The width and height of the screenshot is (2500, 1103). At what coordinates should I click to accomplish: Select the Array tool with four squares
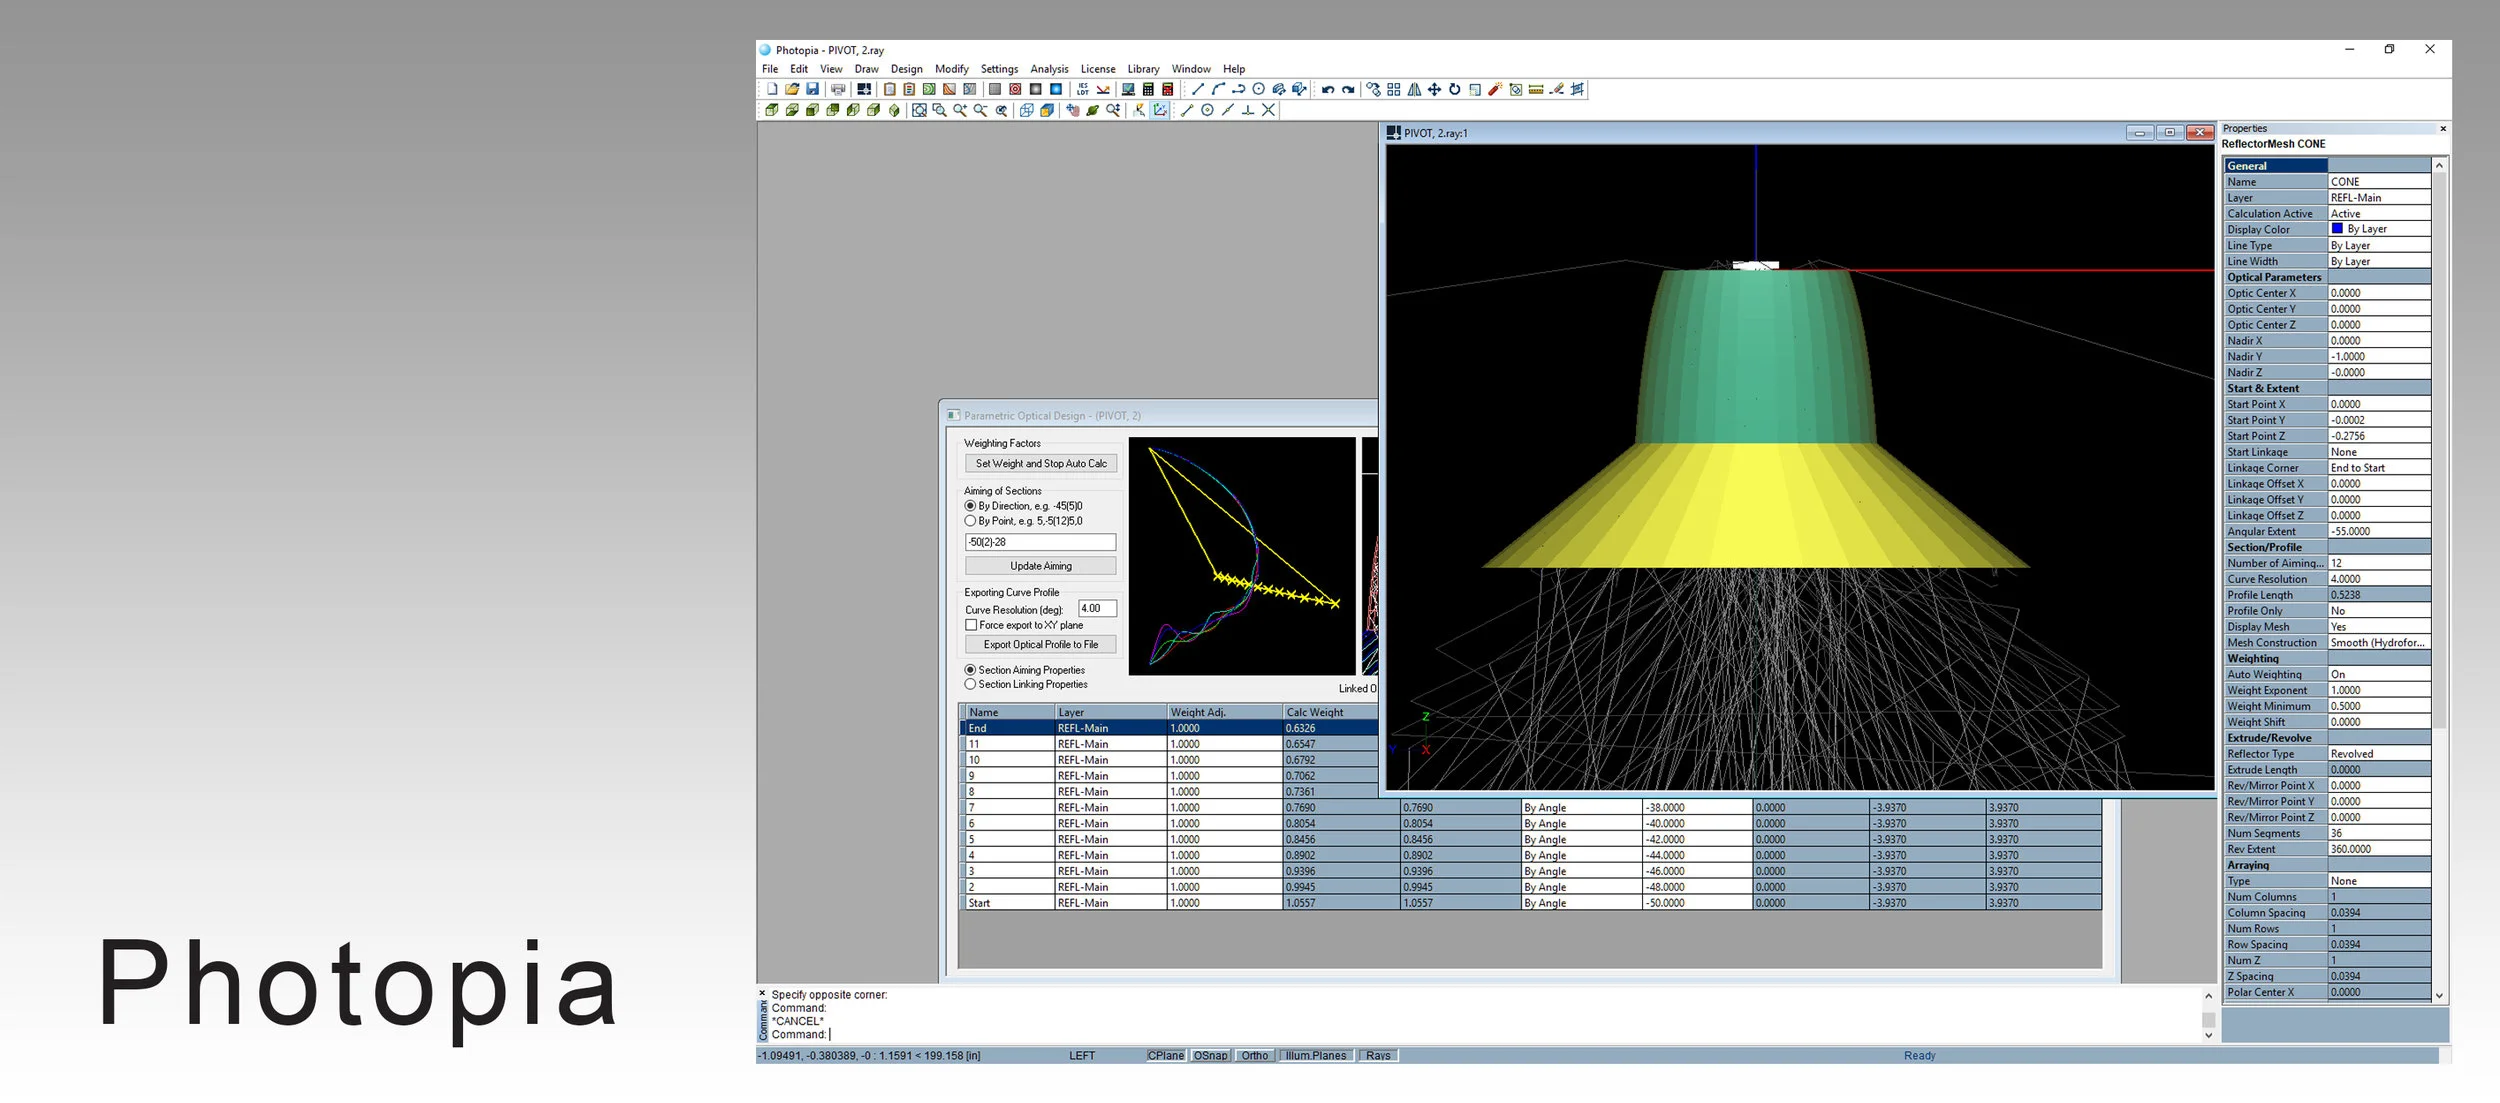(x=1394, y=89)
